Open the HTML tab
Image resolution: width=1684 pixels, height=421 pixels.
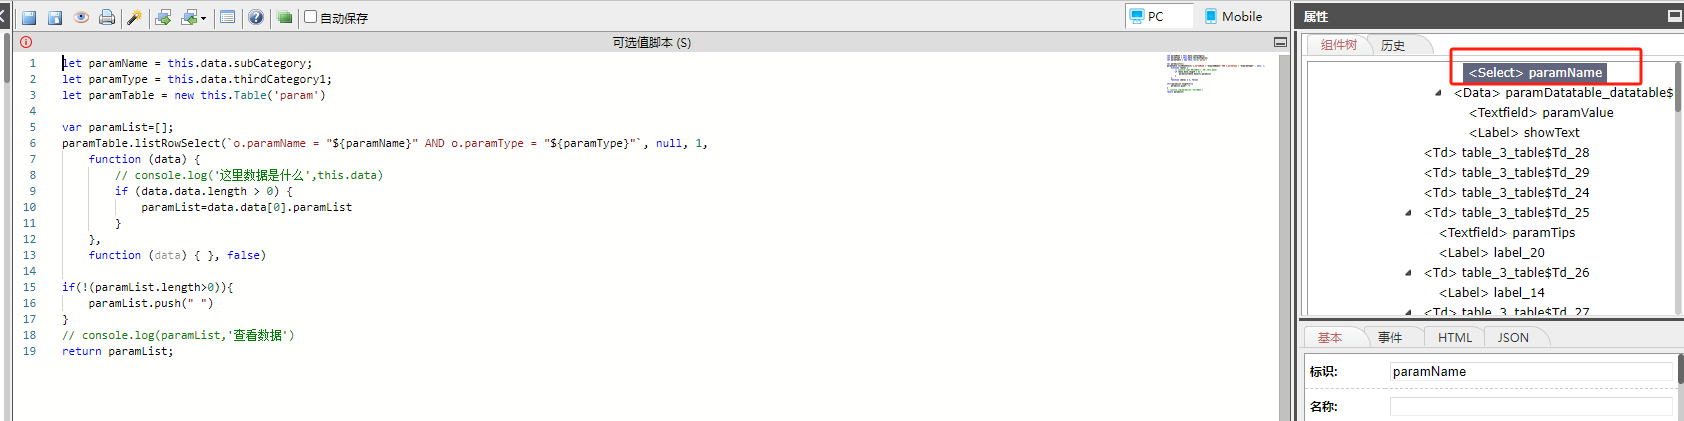(x=1455, y=338)
